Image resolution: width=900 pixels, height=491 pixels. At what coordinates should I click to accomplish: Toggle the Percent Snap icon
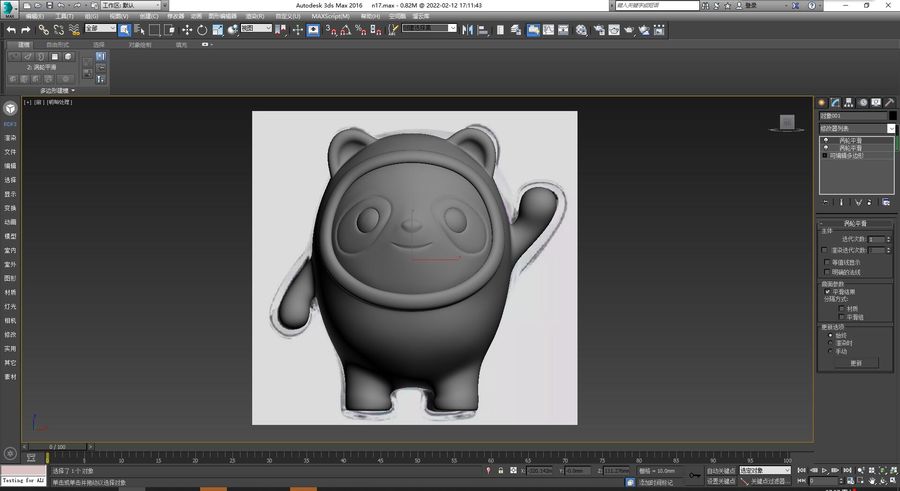click(x=360, y=30)
